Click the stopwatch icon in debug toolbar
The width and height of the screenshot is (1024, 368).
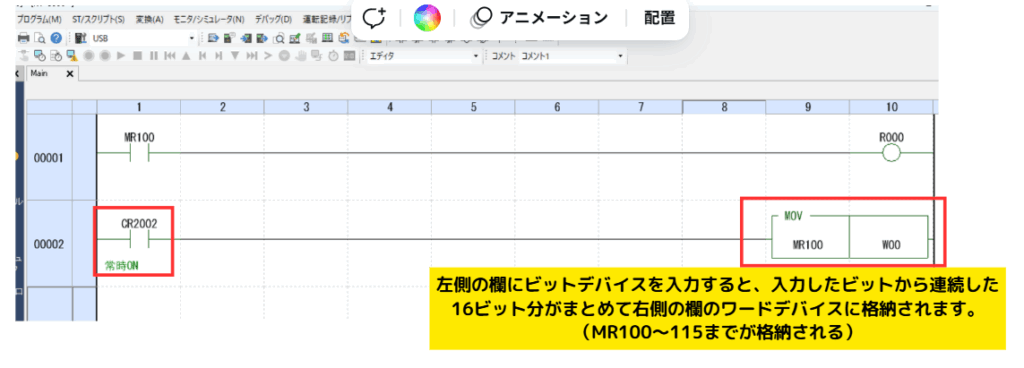(x=333, y=56)
